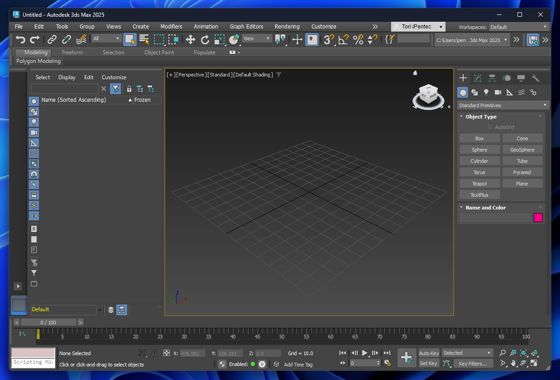The width and height of the screenshot is (560, 380).
Task: Toggle Window/Crossing selection icon
Action: coord(173,39)
